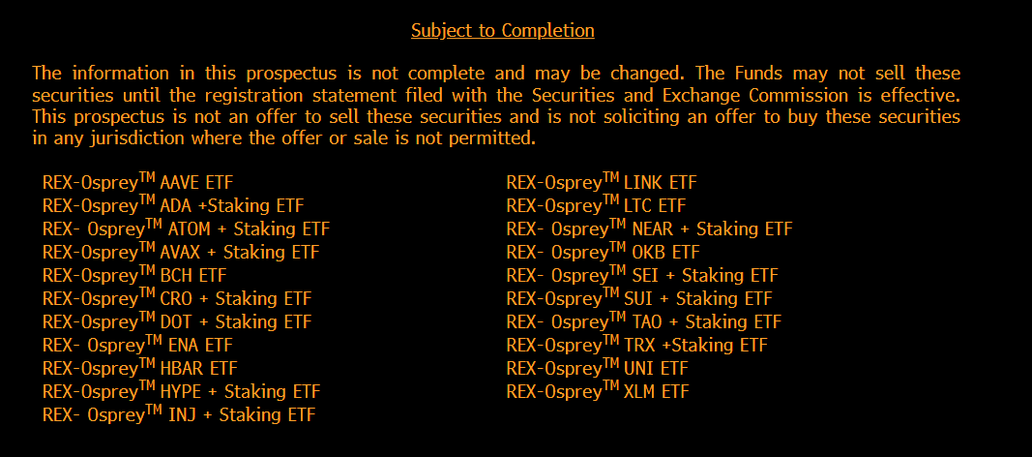Click the REX-Osprey LINK ETF entry

(601, 183)
